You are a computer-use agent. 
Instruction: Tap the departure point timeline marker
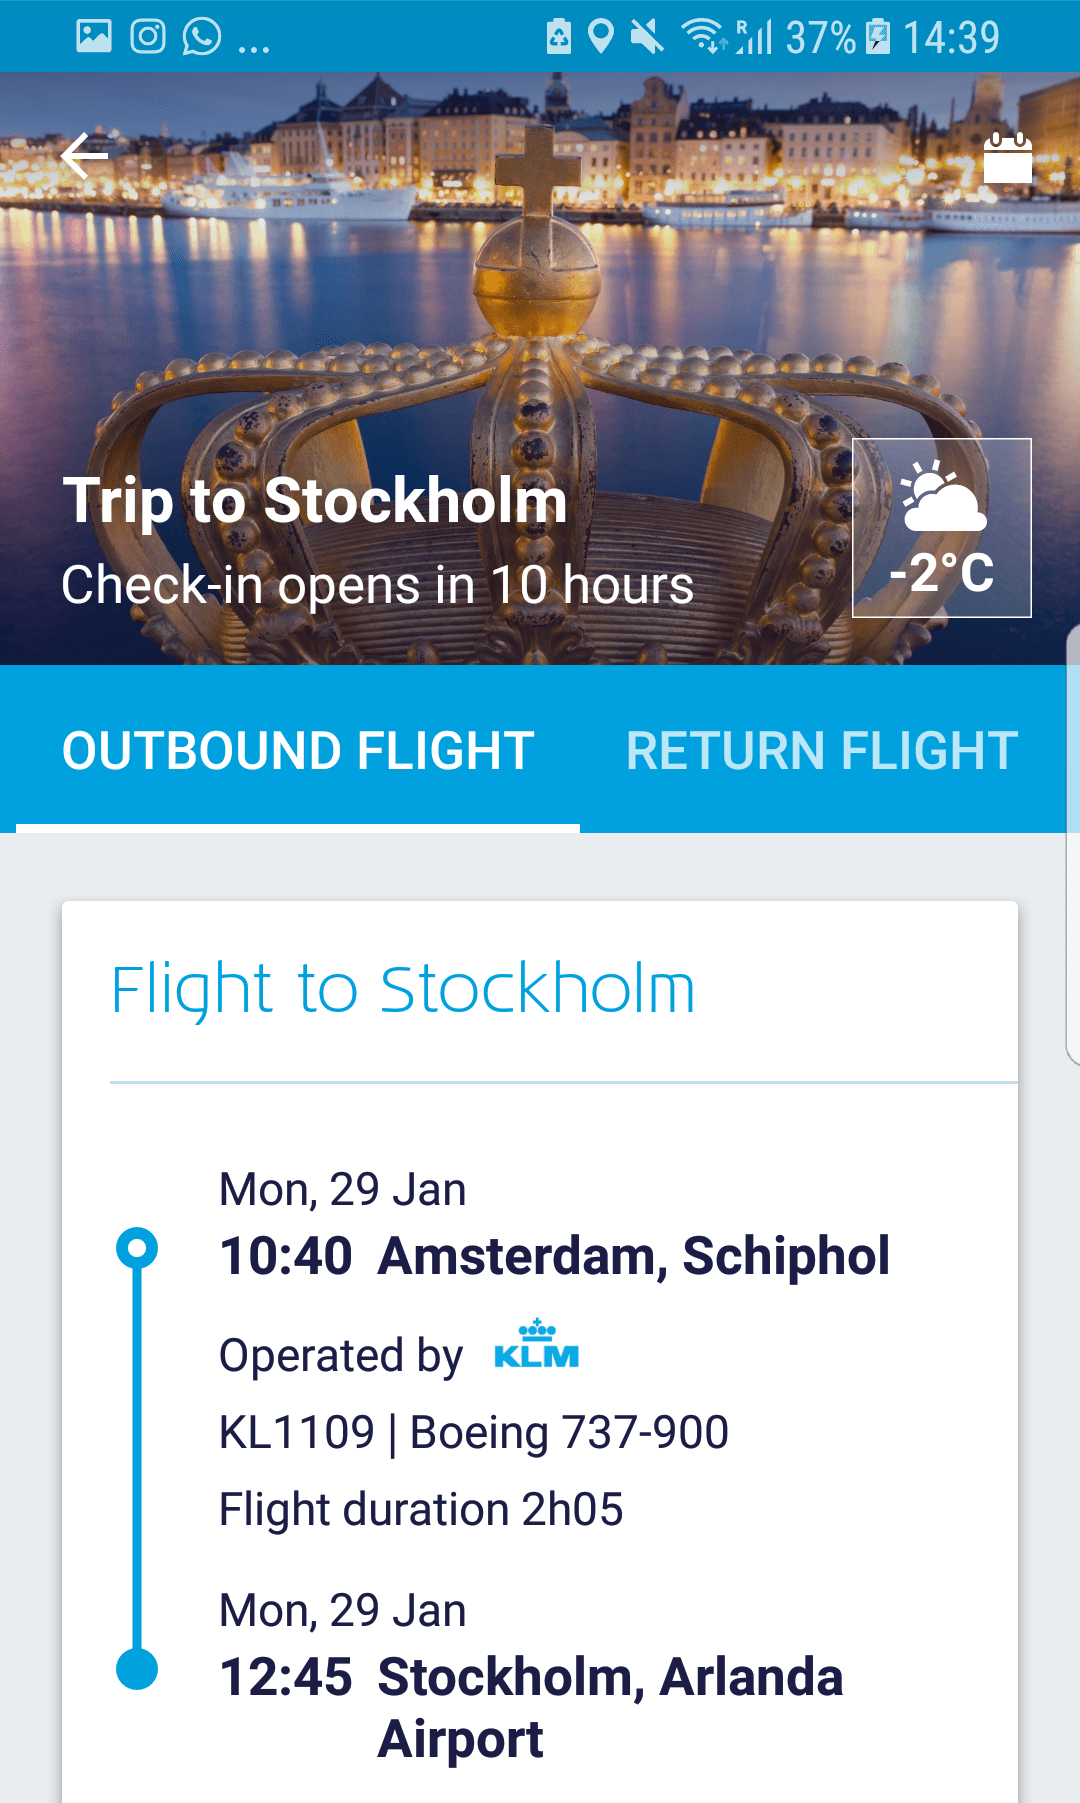click(x=137, y=1248)
